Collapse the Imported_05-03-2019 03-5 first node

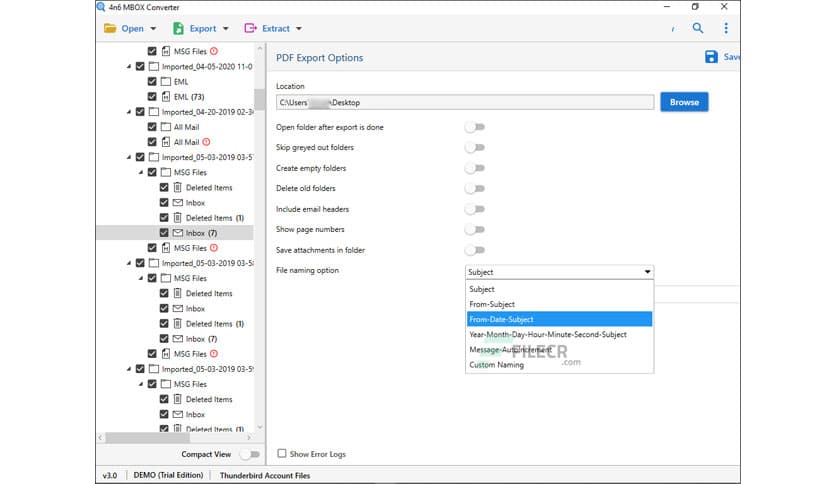coord(129,157)
